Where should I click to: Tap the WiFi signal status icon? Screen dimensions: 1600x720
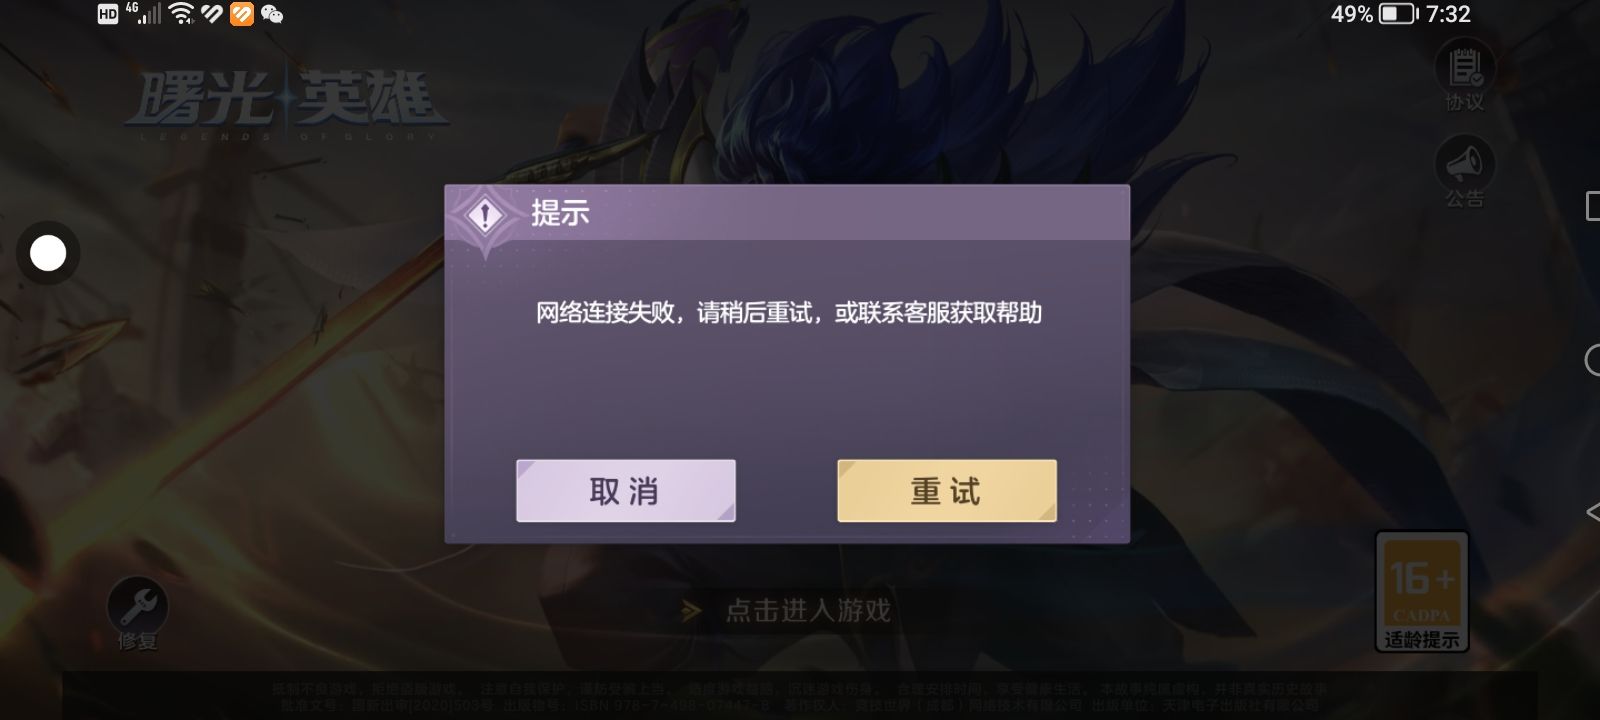point(181,14)
